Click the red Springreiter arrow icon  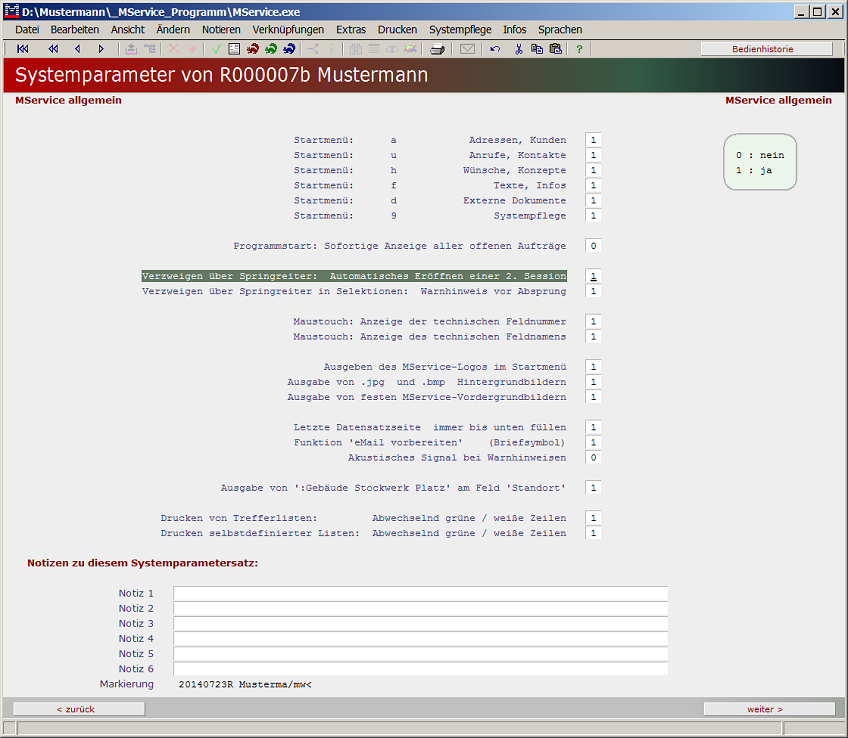[252, 48]
